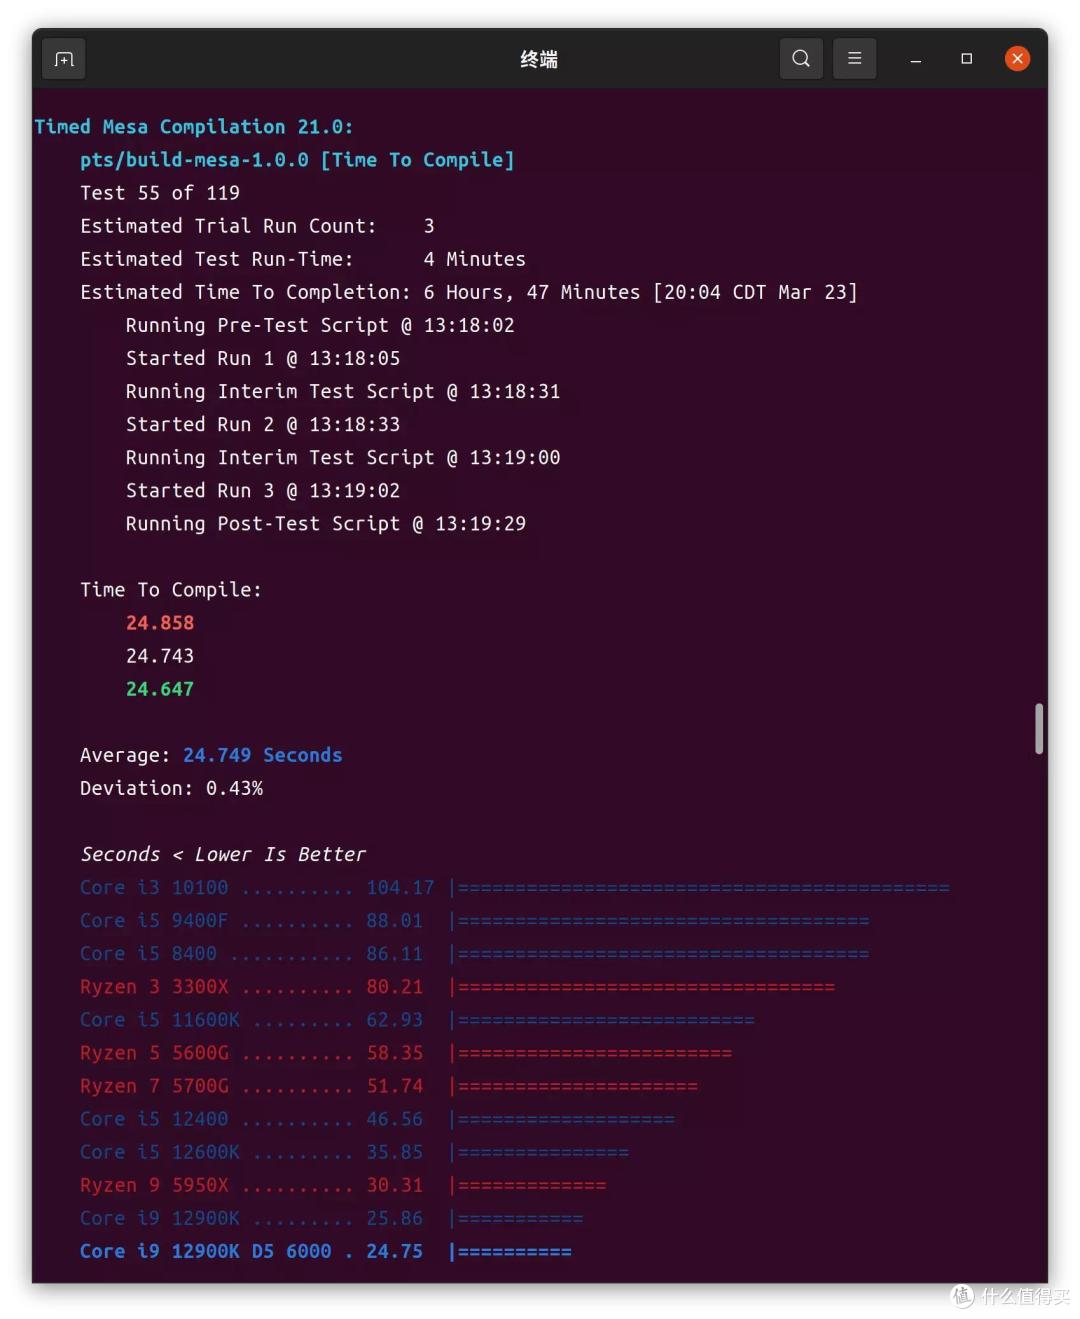
Task: Click 'Average: 24.749 Seconds' line
Action: (211, 755)
